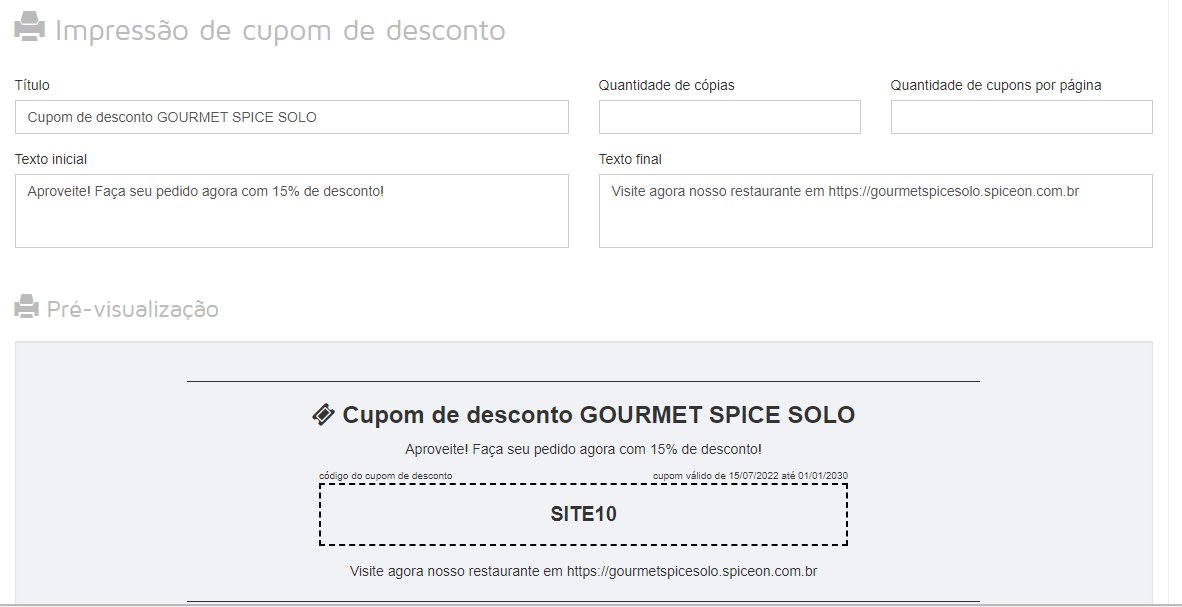The height and width of the screenshot is (607, 1182).
Task: Click the printer icon beside Impressão de cupom
Action: tap(29, 27)
